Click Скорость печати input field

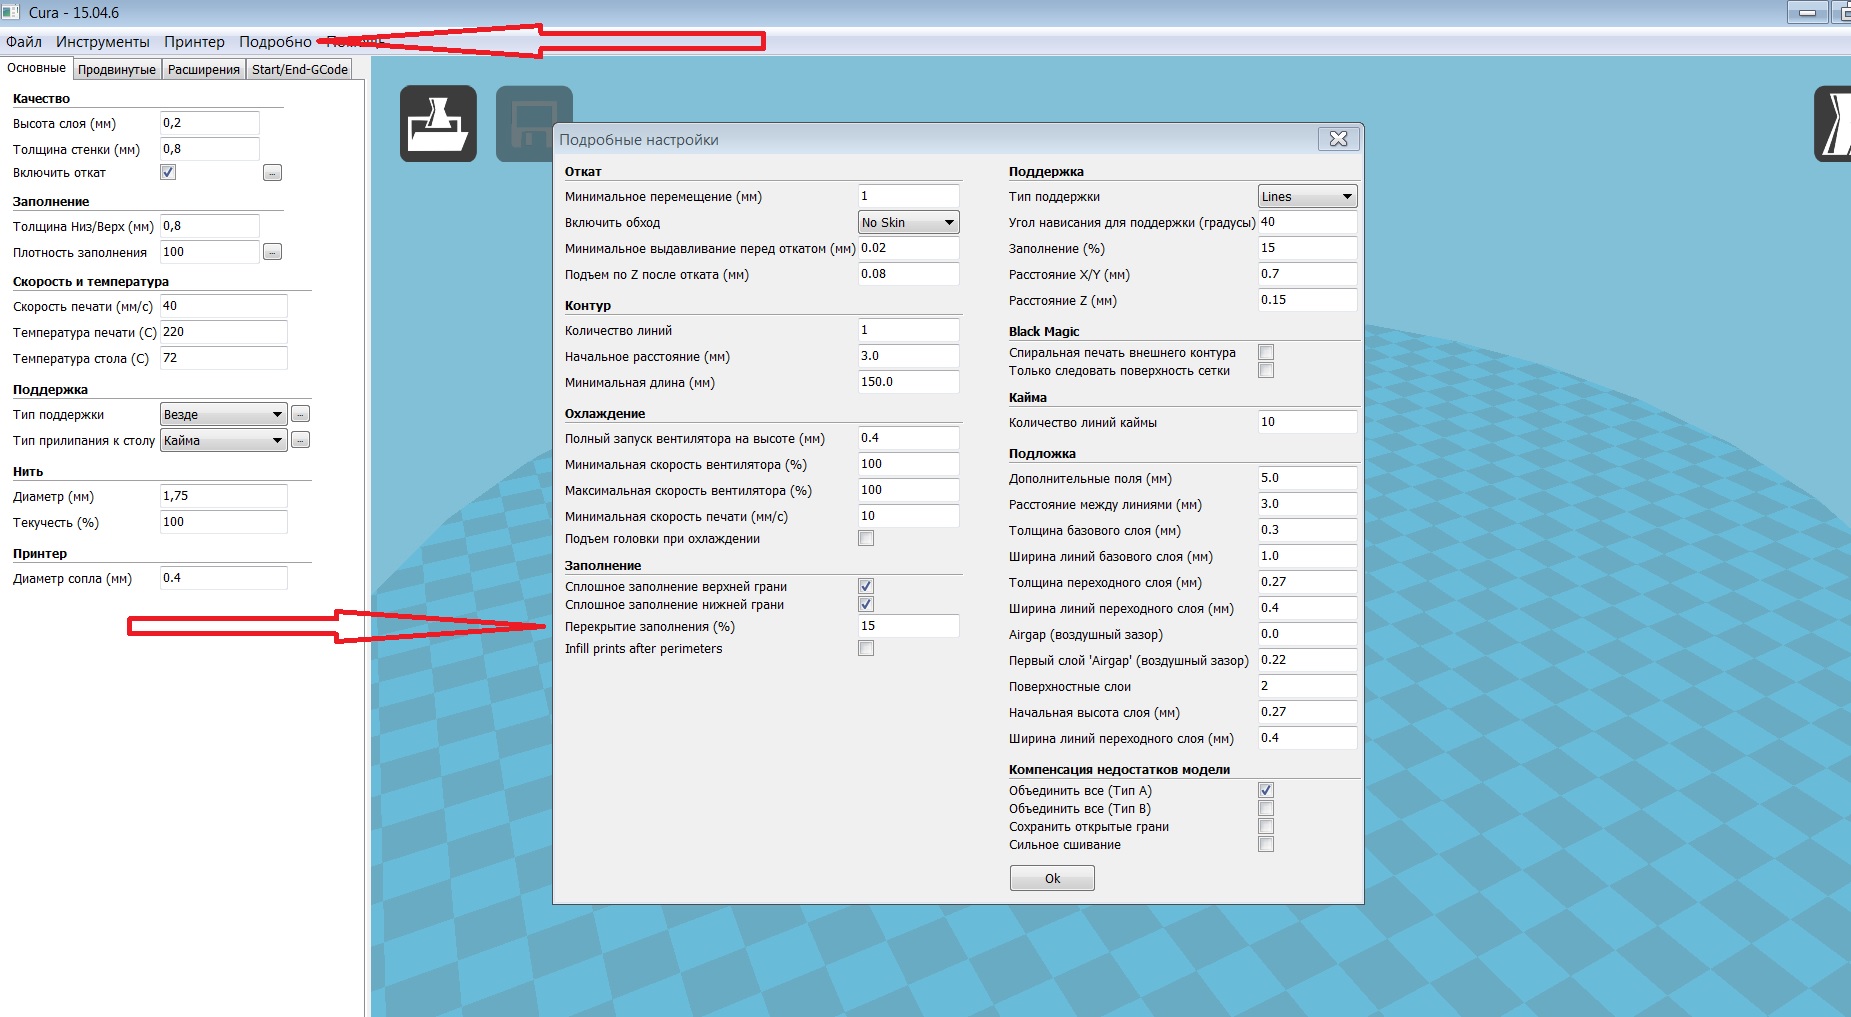(x=224, y=306)
